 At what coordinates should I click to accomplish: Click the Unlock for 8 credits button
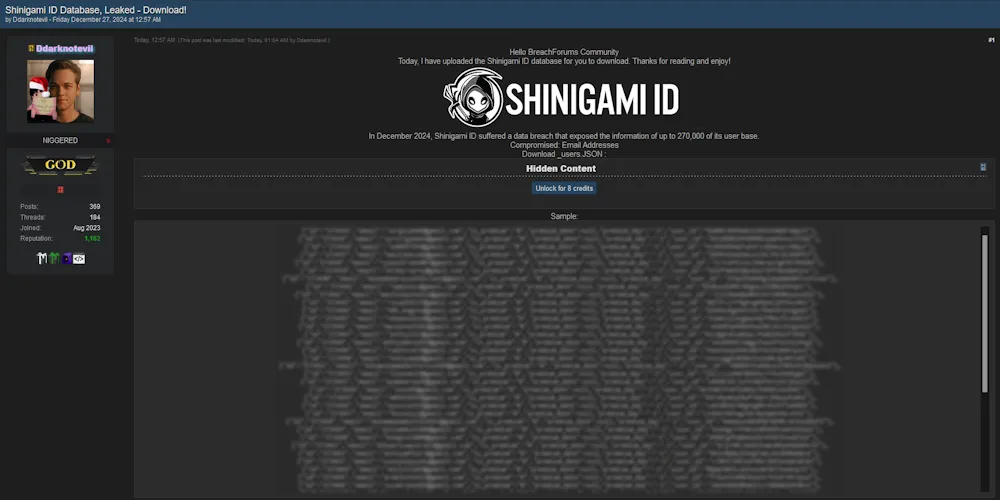click(564, 188)
